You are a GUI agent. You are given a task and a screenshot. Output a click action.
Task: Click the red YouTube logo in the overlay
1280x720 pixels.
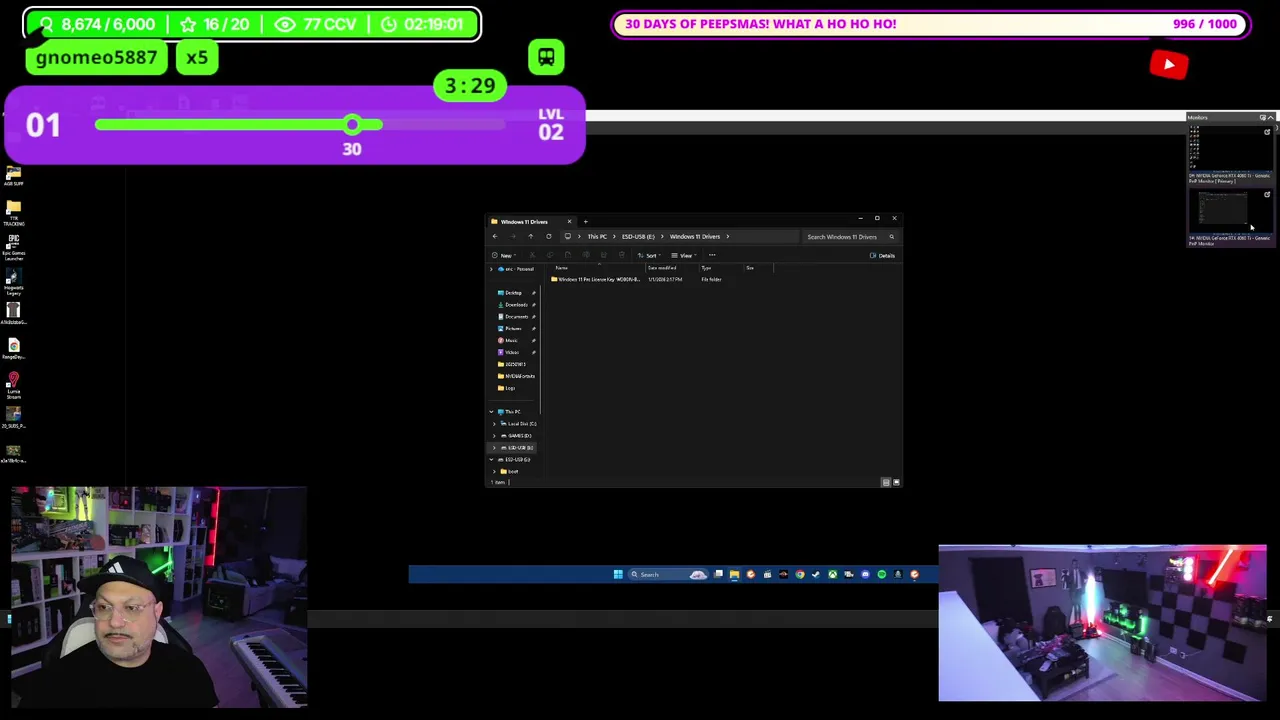tap(1169, 65)
